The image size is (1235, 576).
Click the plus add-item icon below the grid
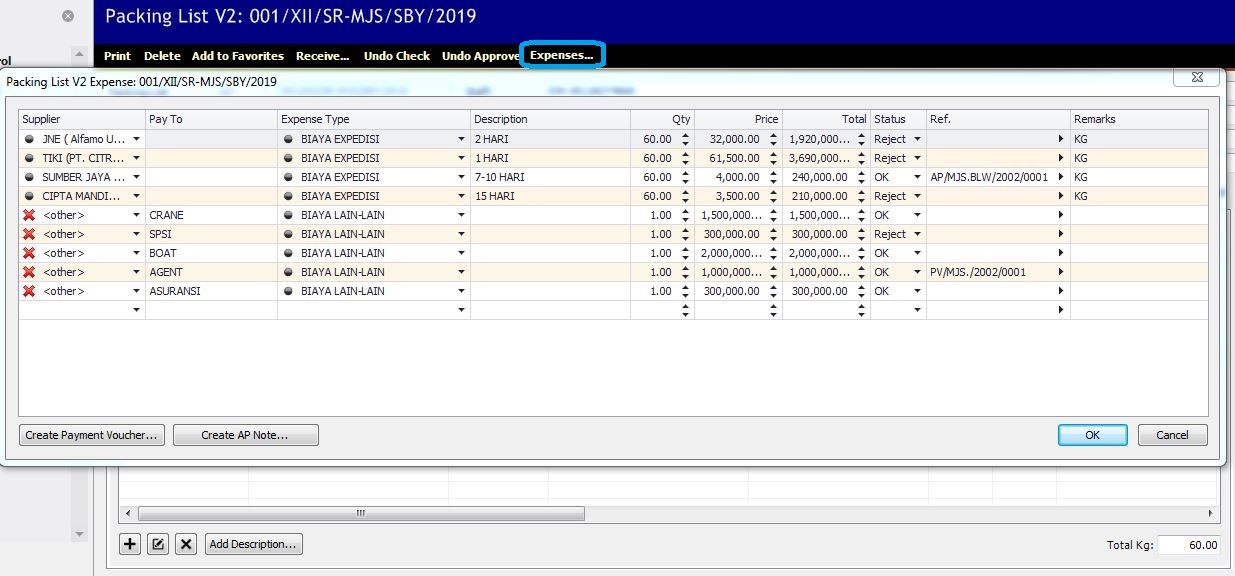click(130, 544)
